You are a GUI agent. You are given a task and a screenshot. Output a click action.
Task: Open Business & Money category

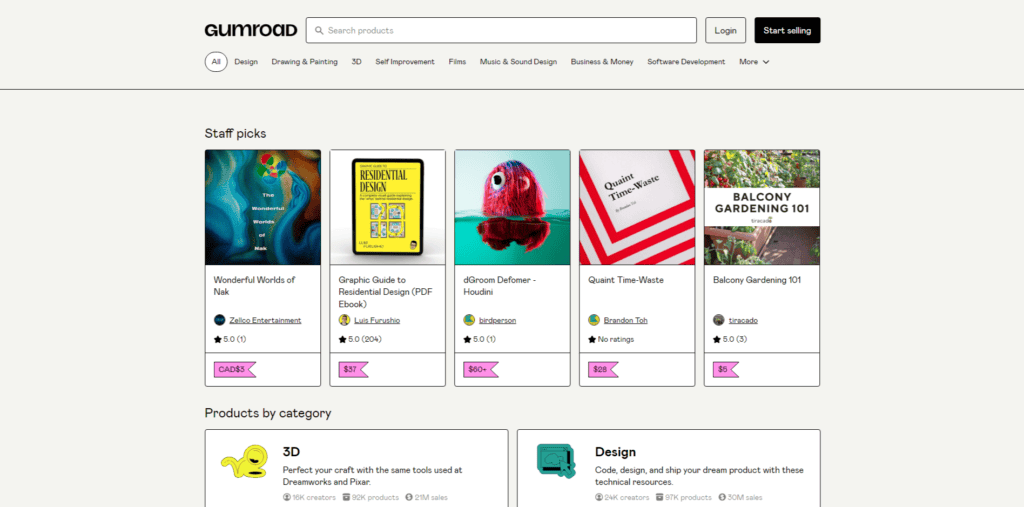pos(602,62)
